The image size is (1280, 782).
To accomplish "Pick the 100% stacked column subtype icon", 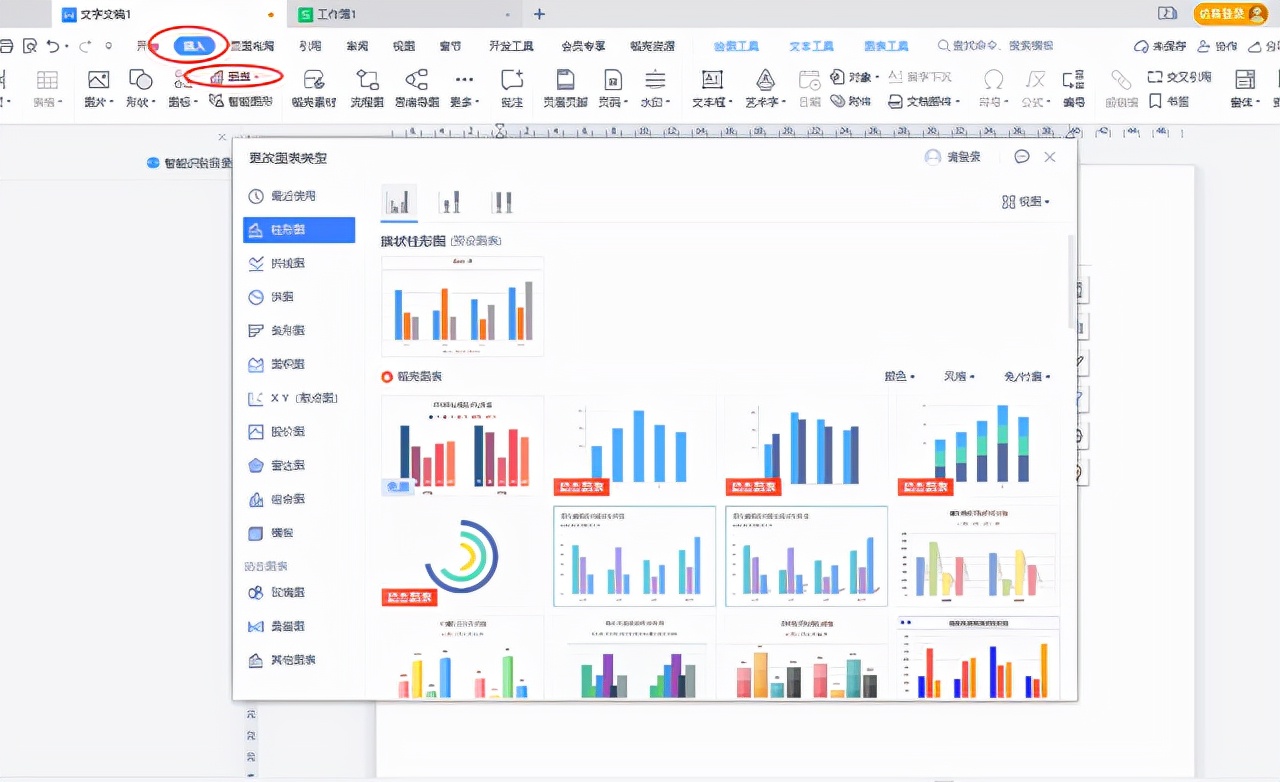I will coord(502,202).
